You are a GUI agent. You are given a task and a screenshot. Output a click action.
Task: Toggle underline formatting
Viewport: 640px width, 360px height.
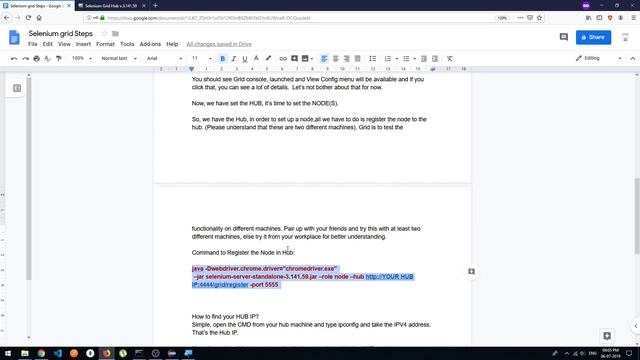pos(244,59)
